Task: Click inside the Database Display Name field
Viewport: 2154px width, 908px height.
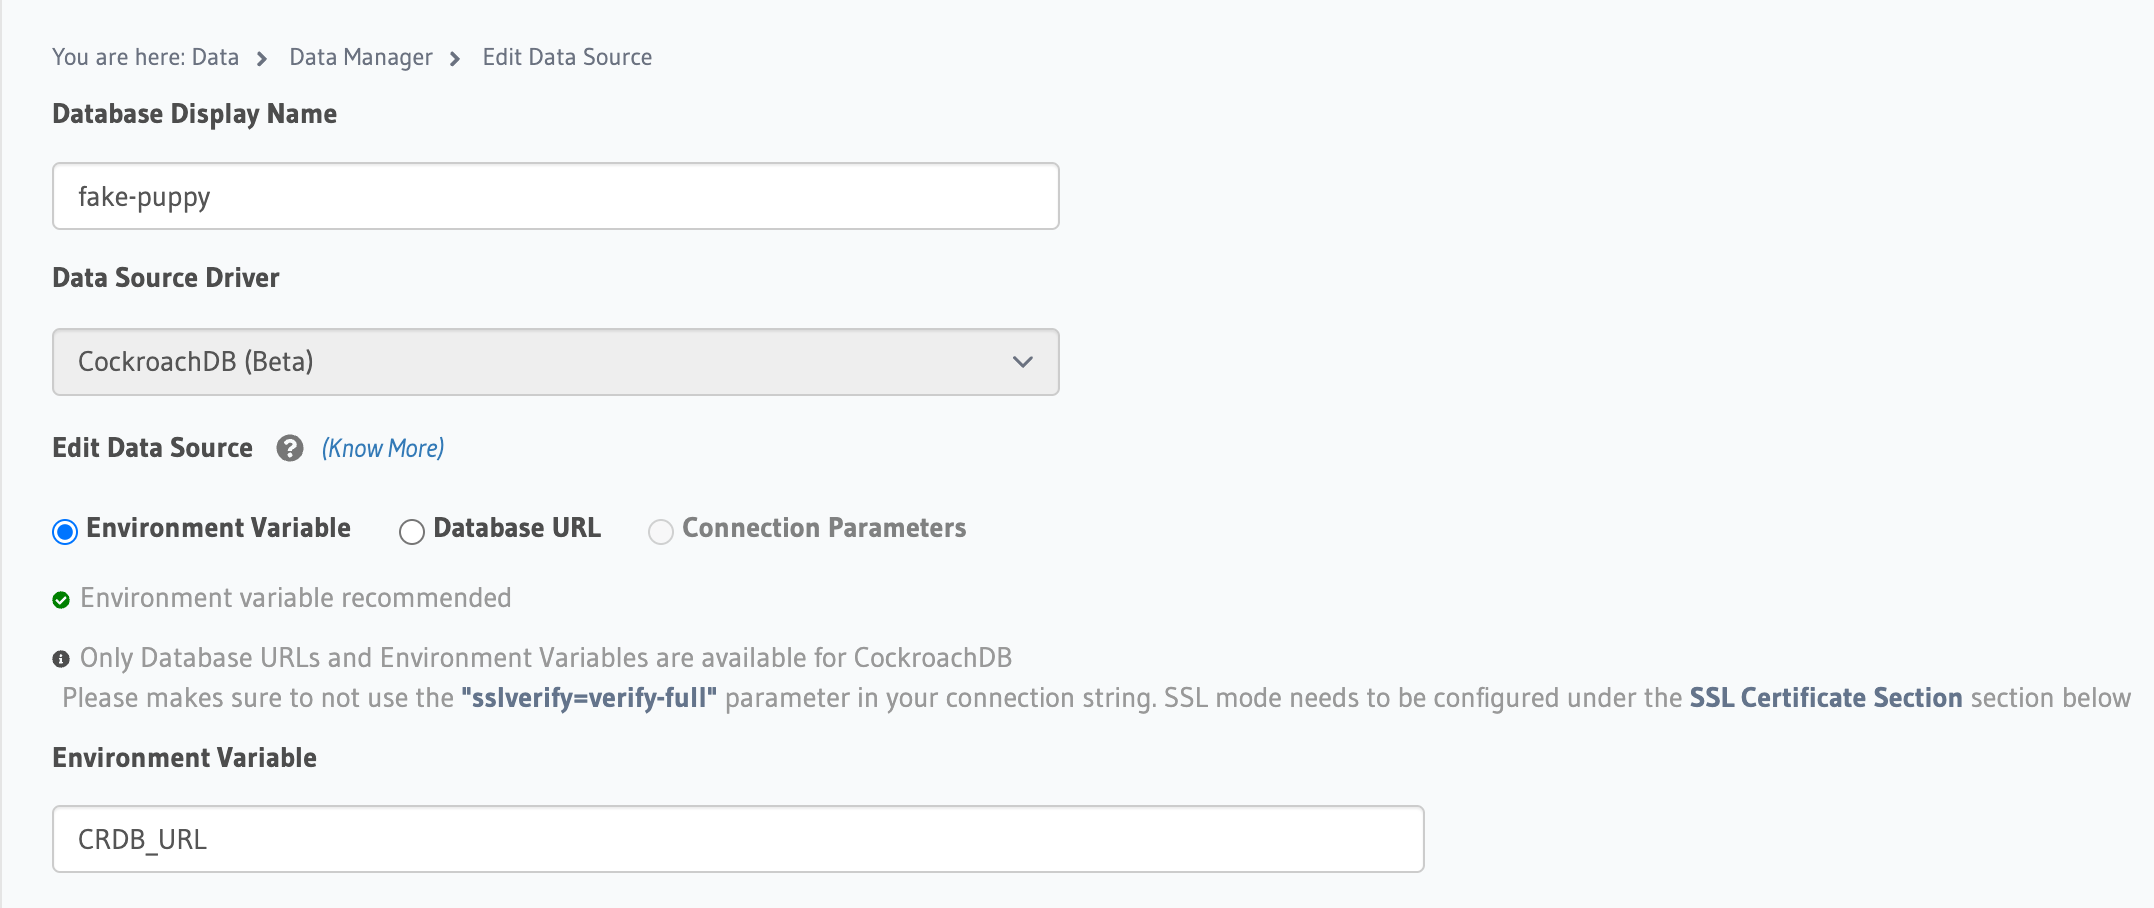Action: pos(555,196)
